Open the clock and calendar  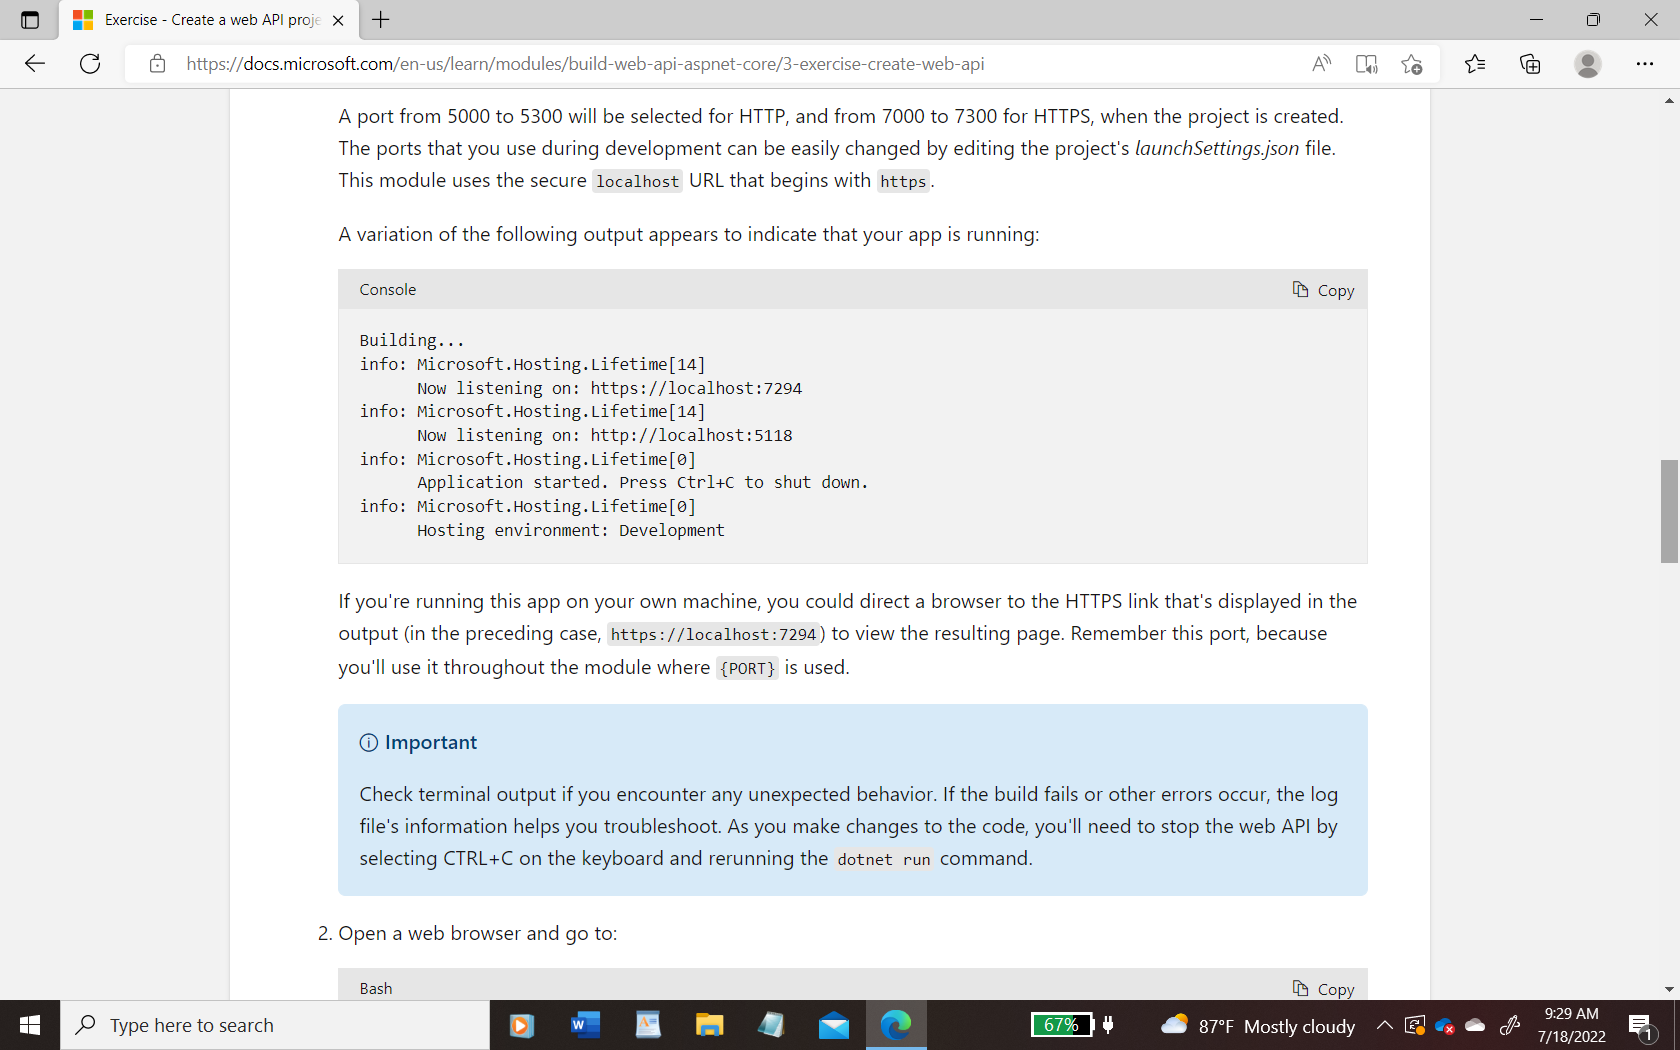[x=1572, y=1025]
